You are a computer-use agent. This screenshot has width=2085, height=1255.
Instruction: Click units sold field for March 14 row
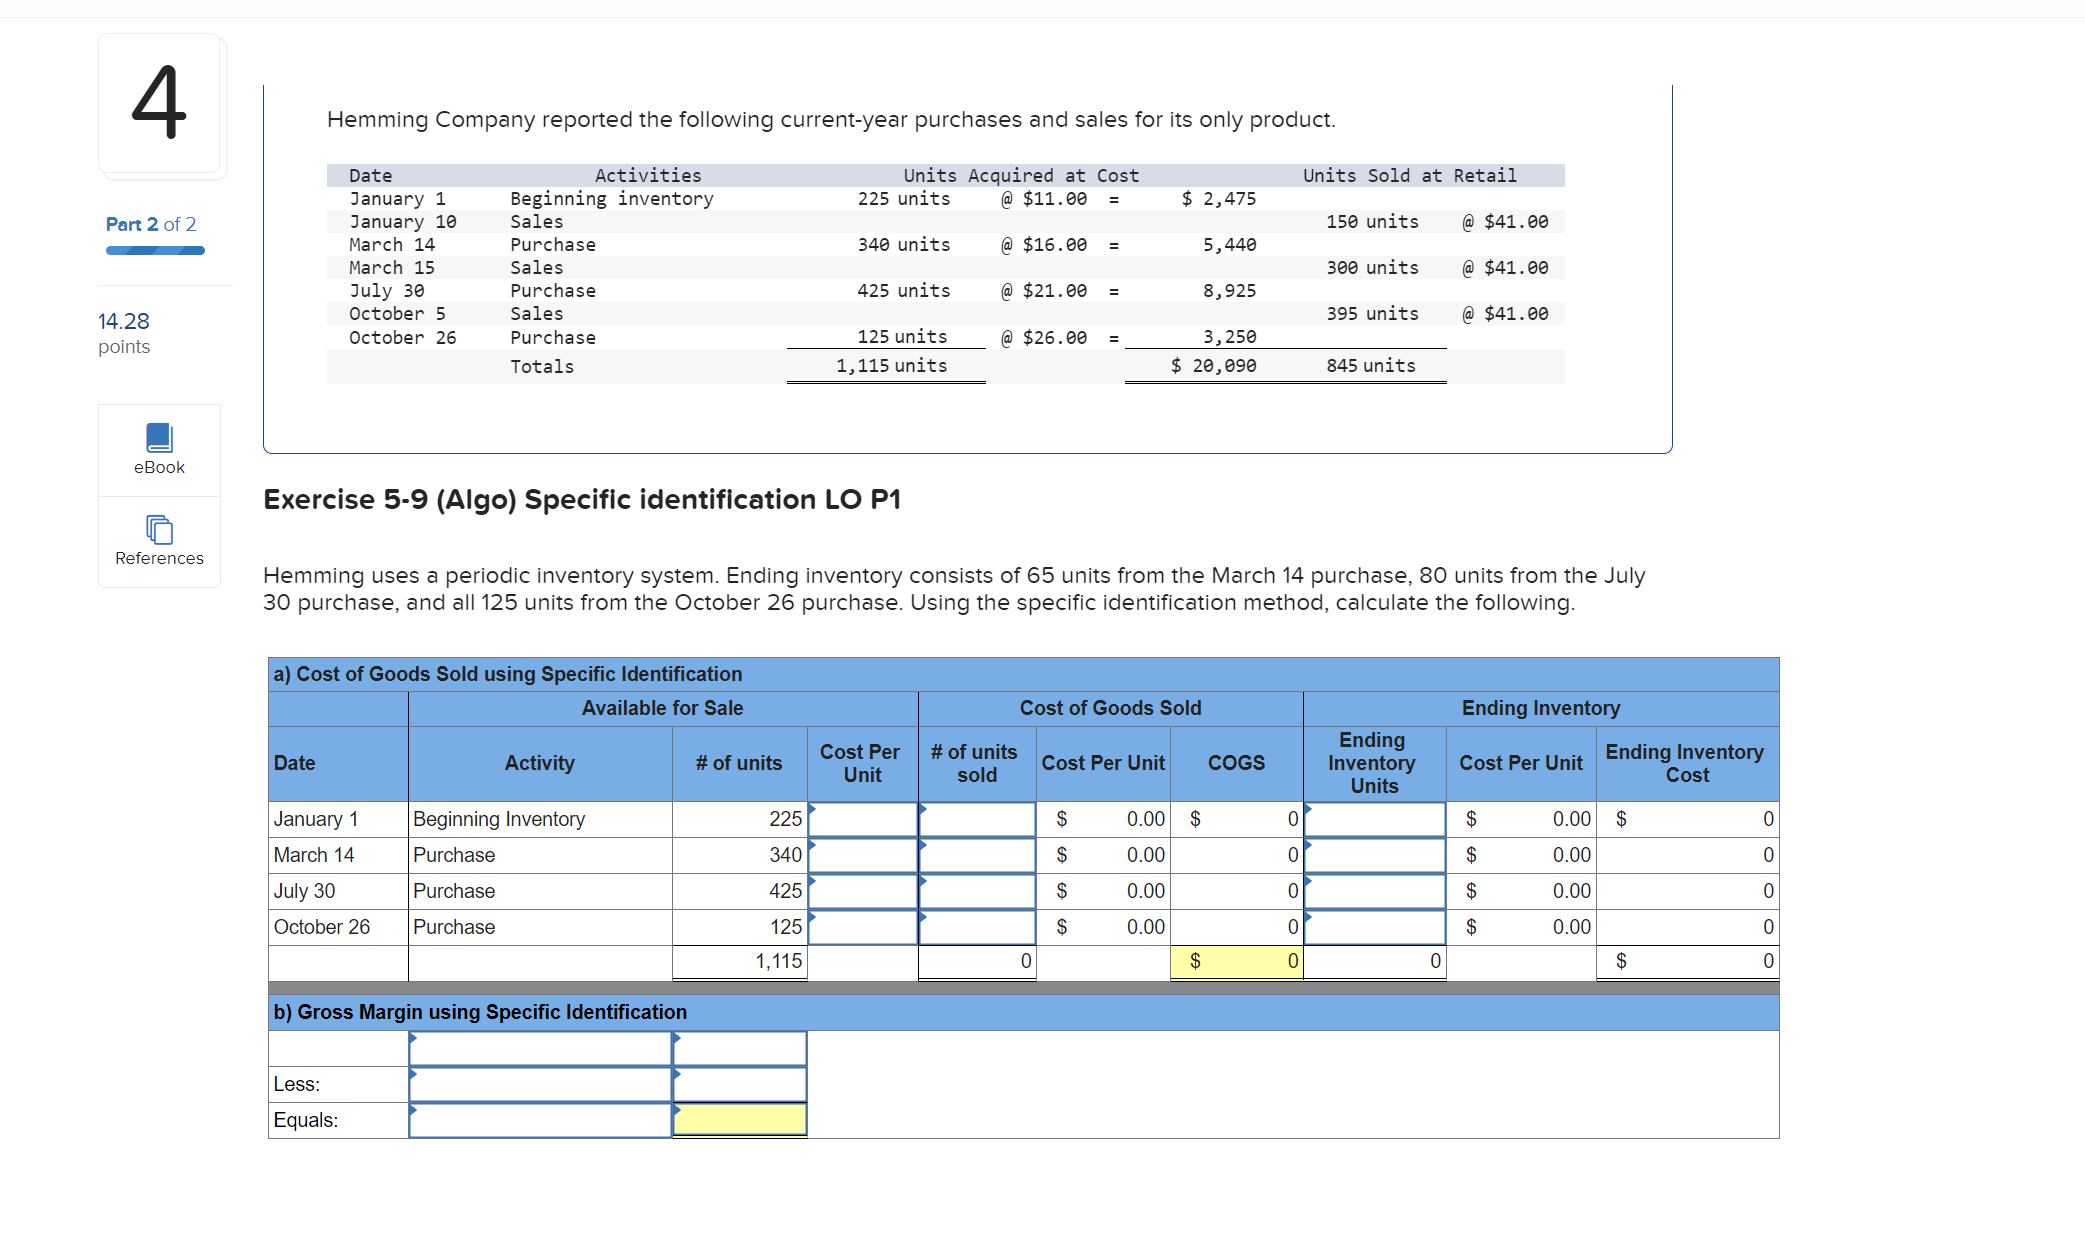977,855
